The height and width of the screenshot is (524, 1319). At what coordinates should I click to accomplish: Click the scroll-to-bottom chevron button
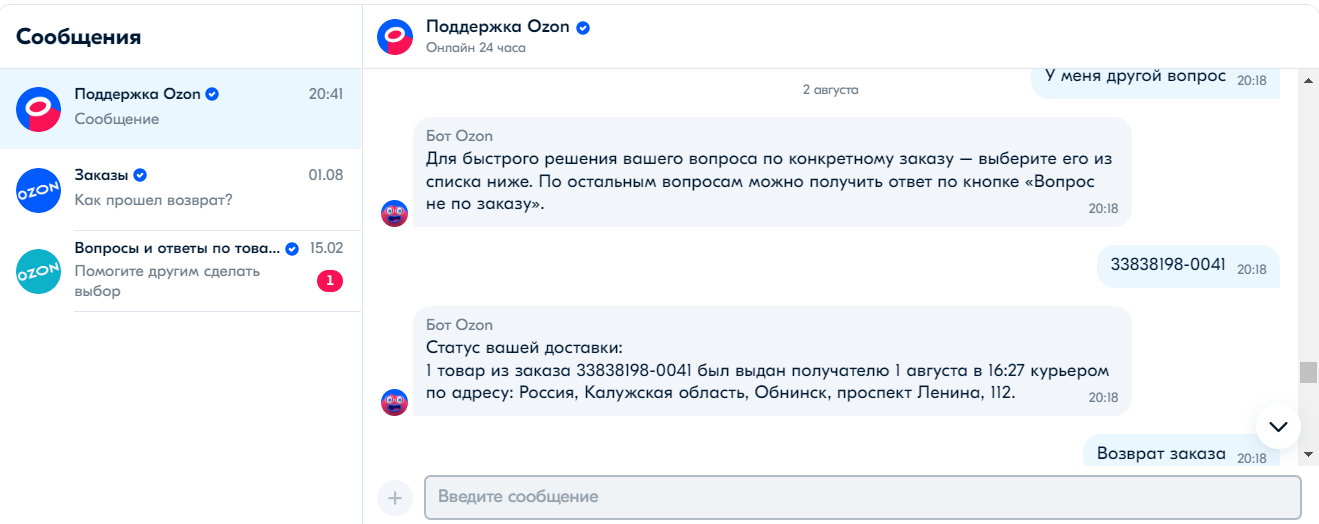coord(1278,427)
